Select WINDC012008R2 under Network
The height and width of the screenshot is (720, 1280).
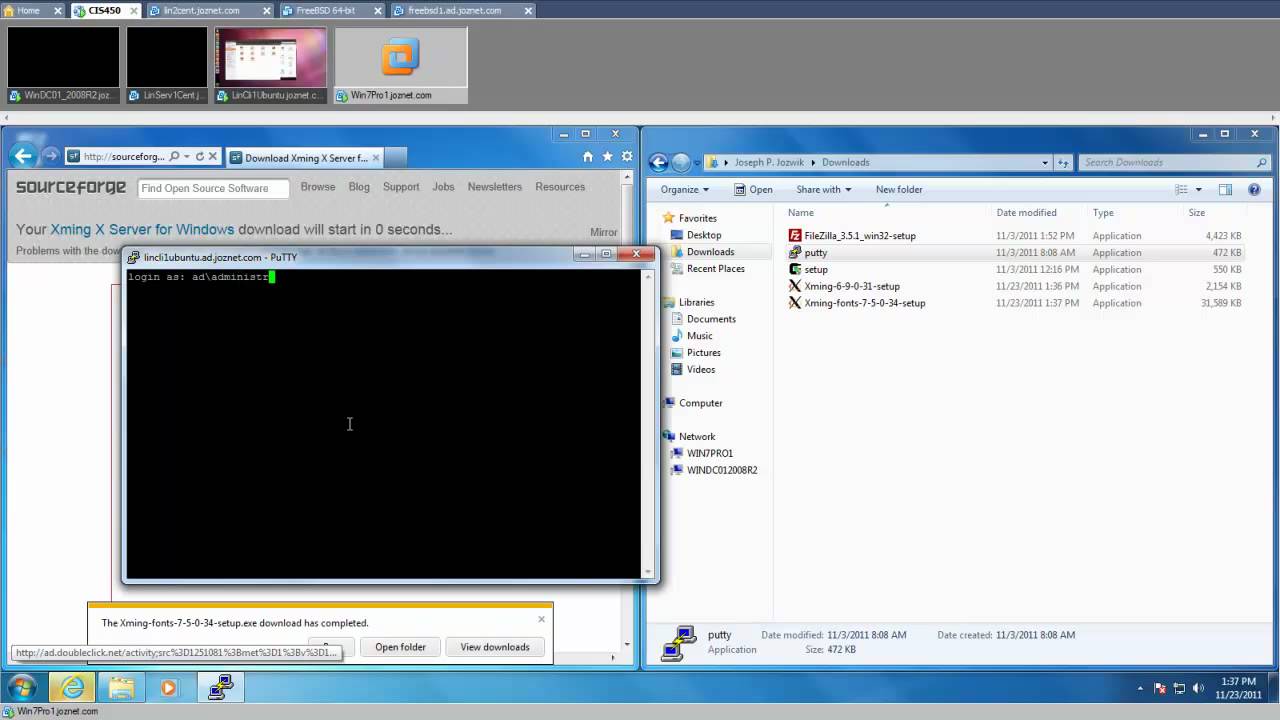(x=722, y=470)
